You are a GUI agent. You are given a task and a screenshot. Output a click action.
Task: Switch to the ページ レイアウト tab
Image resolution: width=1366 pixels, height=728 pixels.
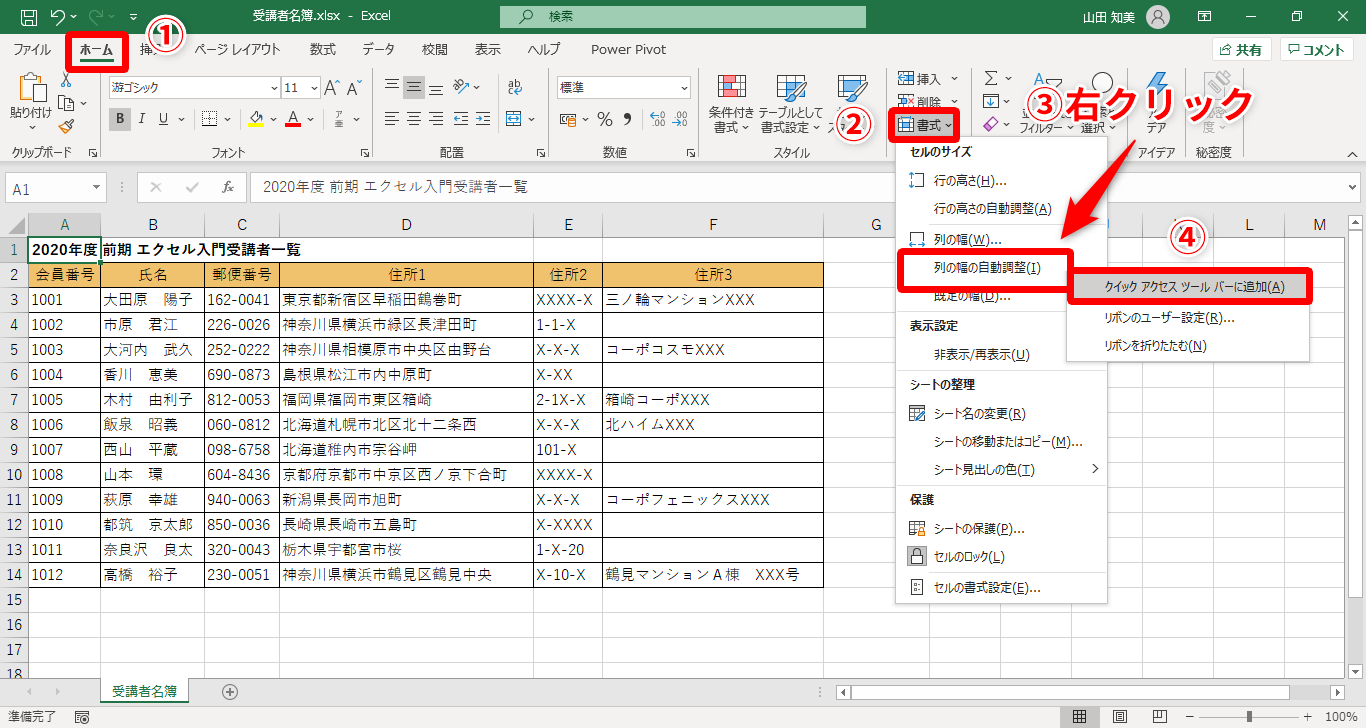coord(237,49)
